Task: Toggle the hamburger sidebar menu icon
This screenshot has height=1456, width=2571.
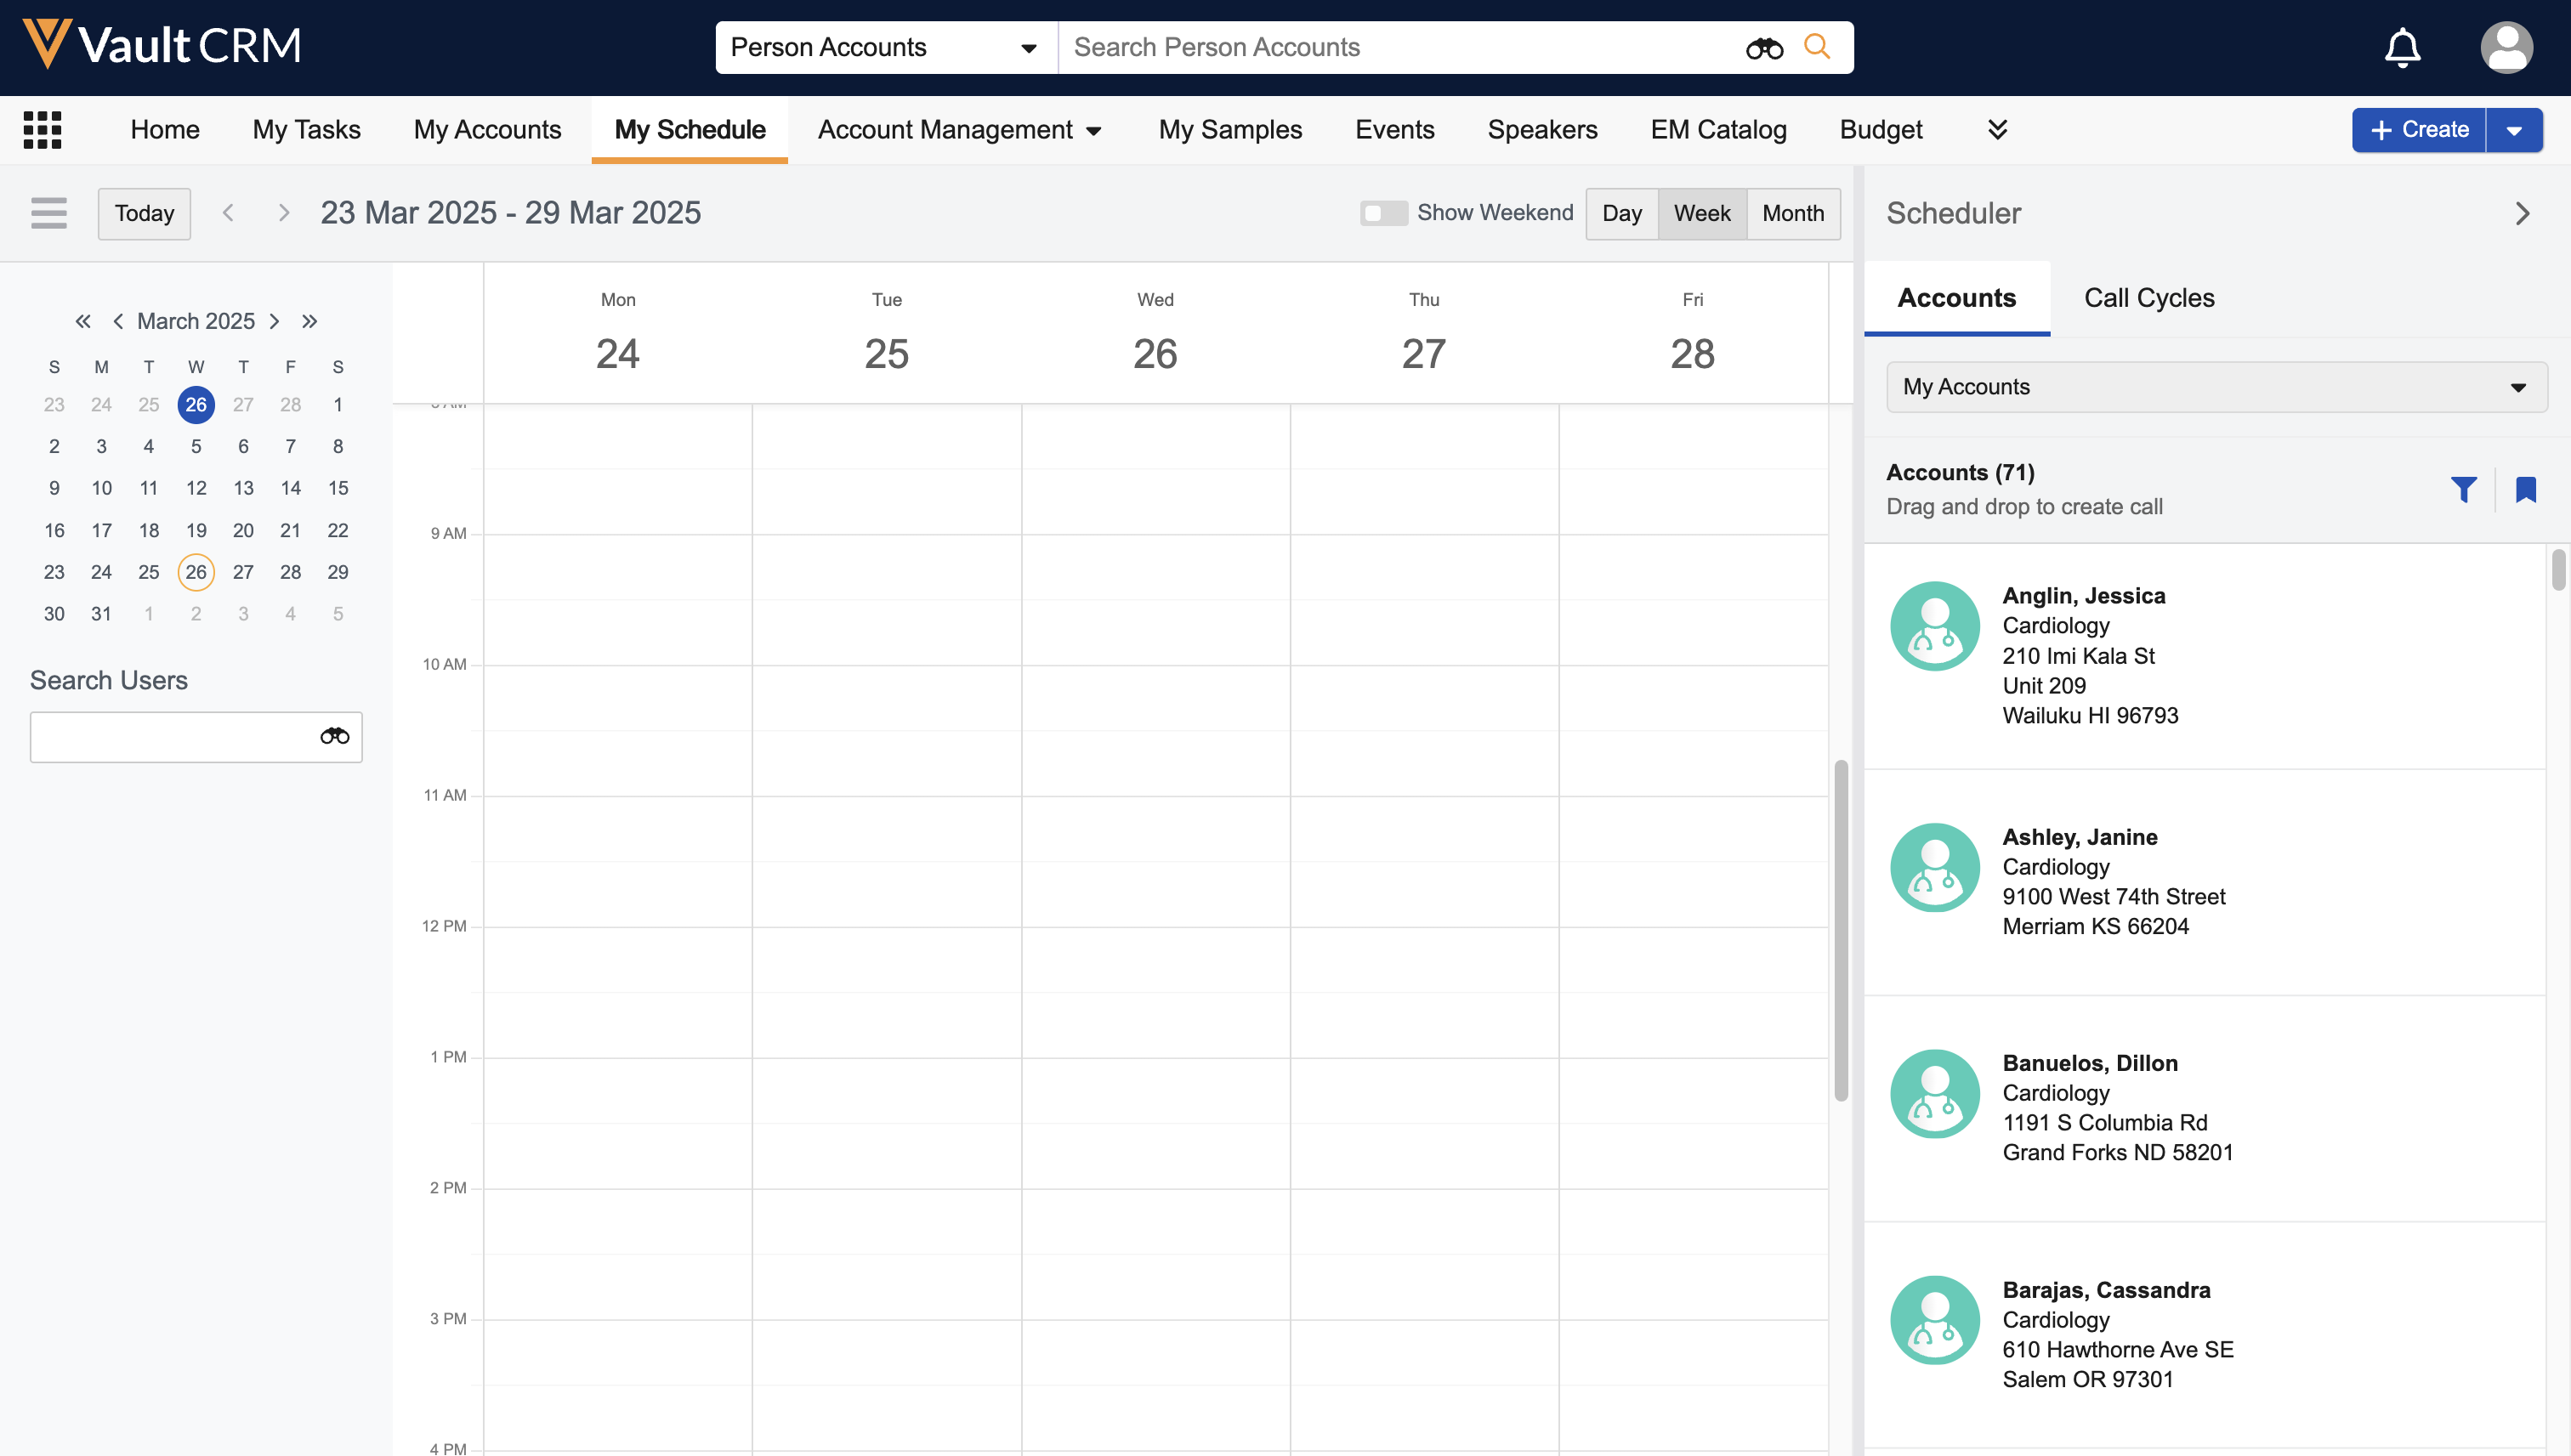Action: click(x=49, y=213)
